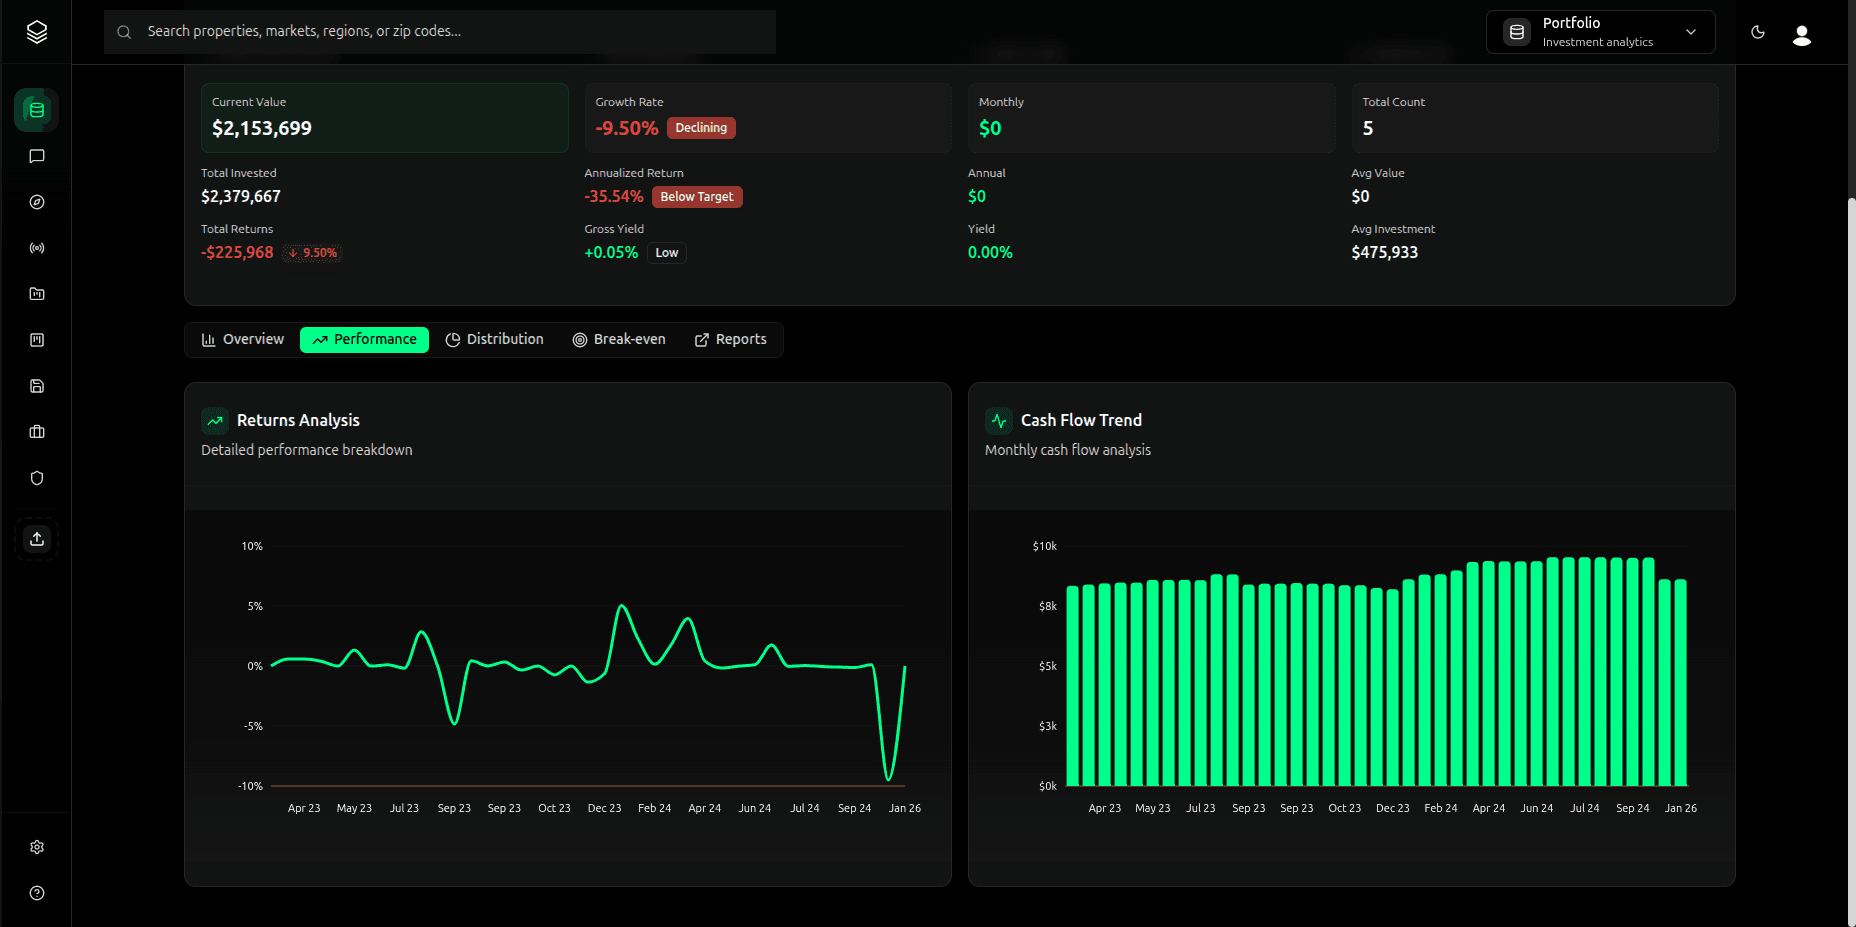This screenshot has height=927, width=1856.
Task: Open settings gear in the sidebar
Action: (x=37, y=847)
